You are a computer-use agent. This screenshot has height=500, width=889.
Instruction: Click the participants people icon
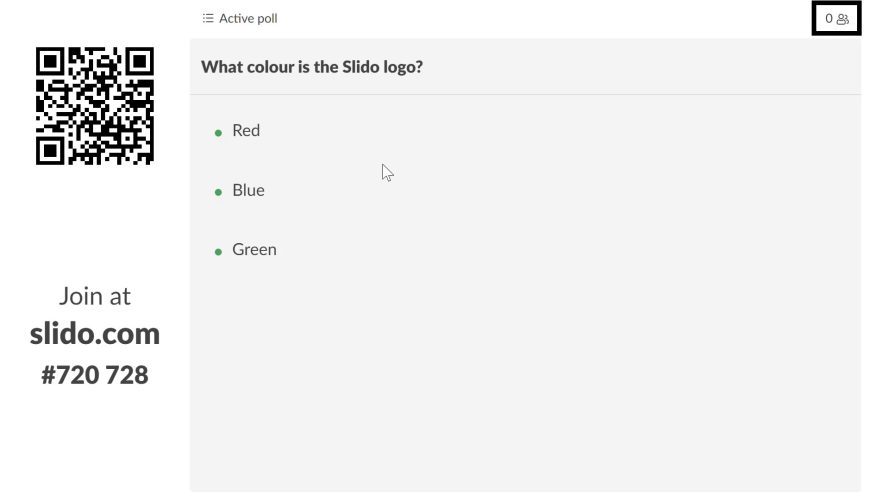coord(843,19)
